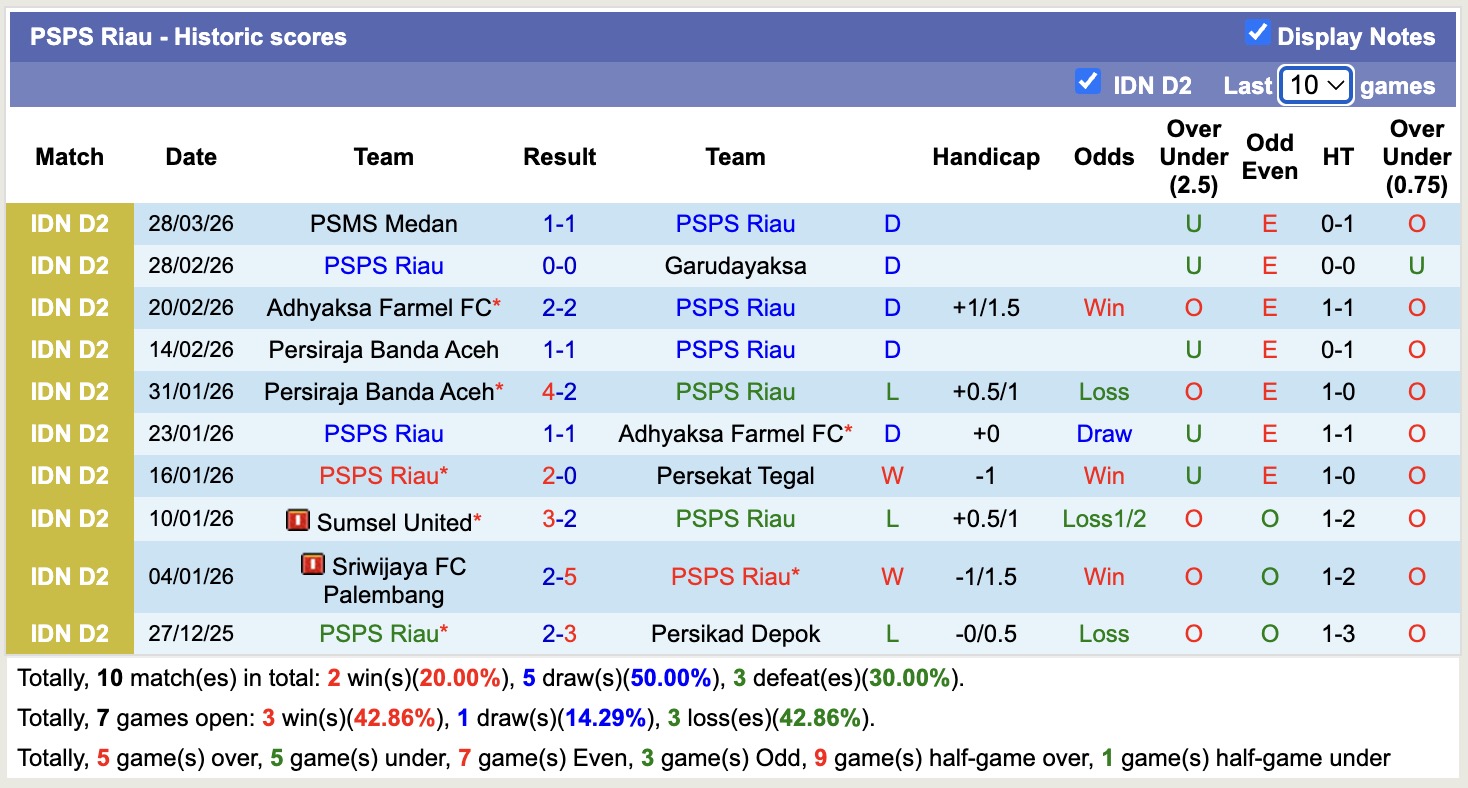
Task: Click the Over Under (2.5) column header
Action: [1193, 157]
